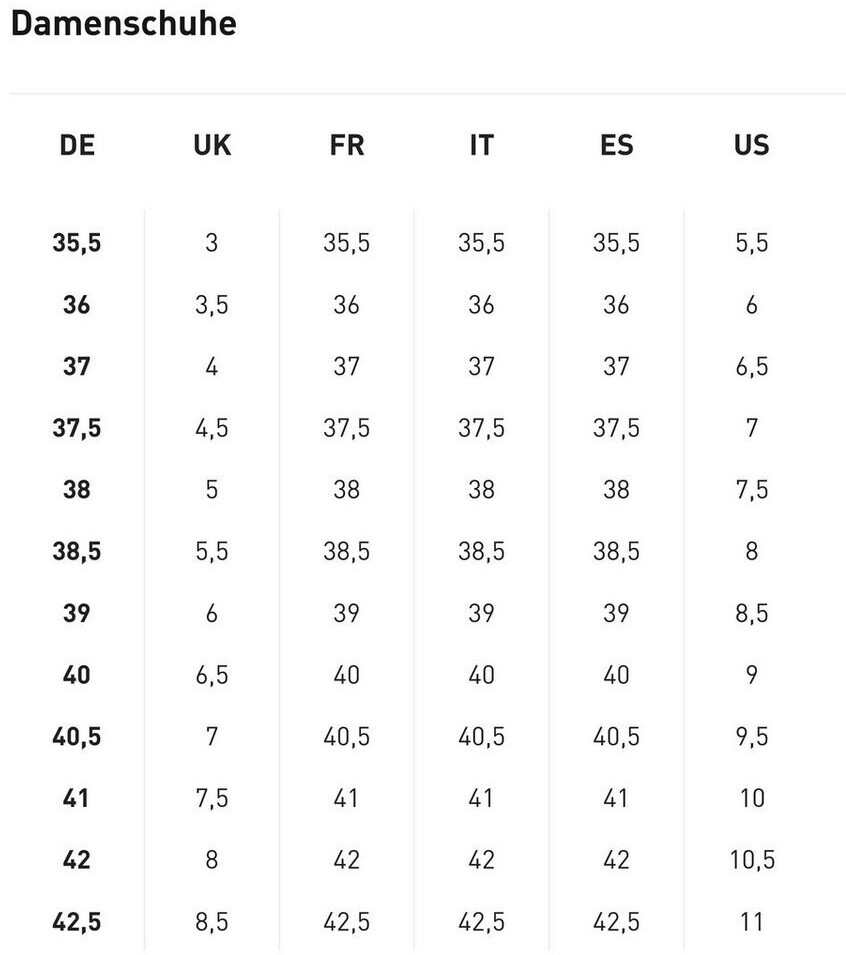Select the DE column header
846x955 pixels.
(x=77, y=145)
